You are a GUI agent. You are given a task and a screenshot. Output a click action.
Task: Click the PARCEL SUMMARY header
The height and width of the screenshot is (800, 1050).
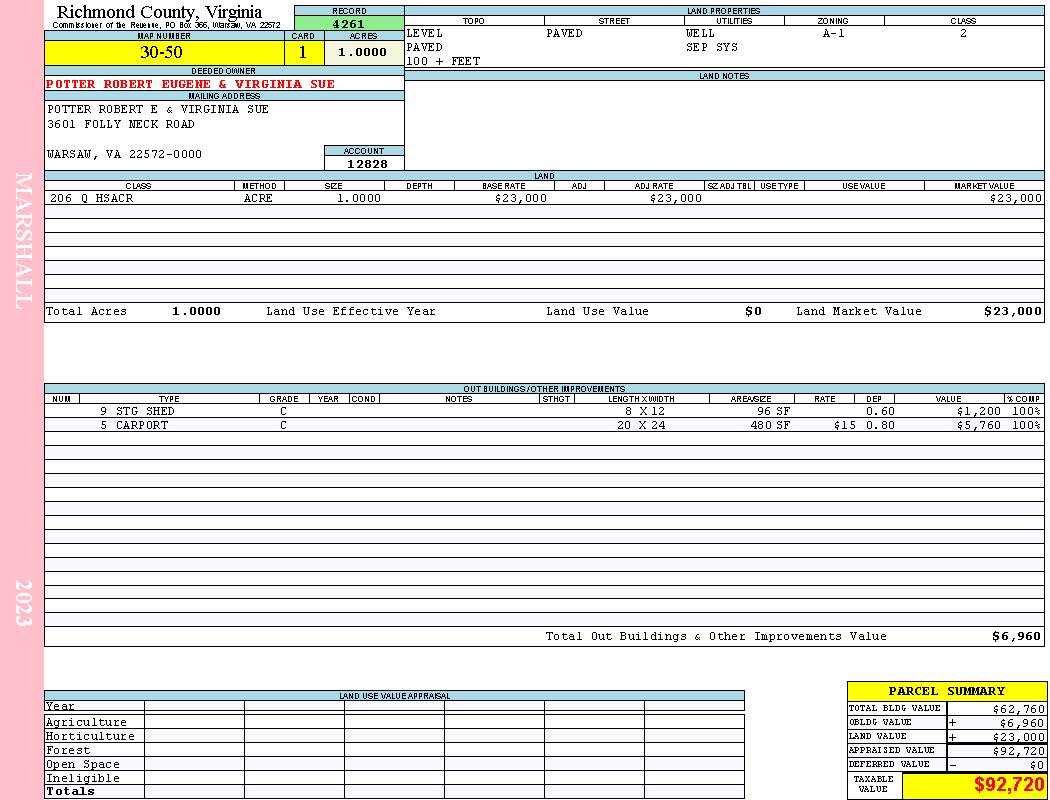(946, 691)
